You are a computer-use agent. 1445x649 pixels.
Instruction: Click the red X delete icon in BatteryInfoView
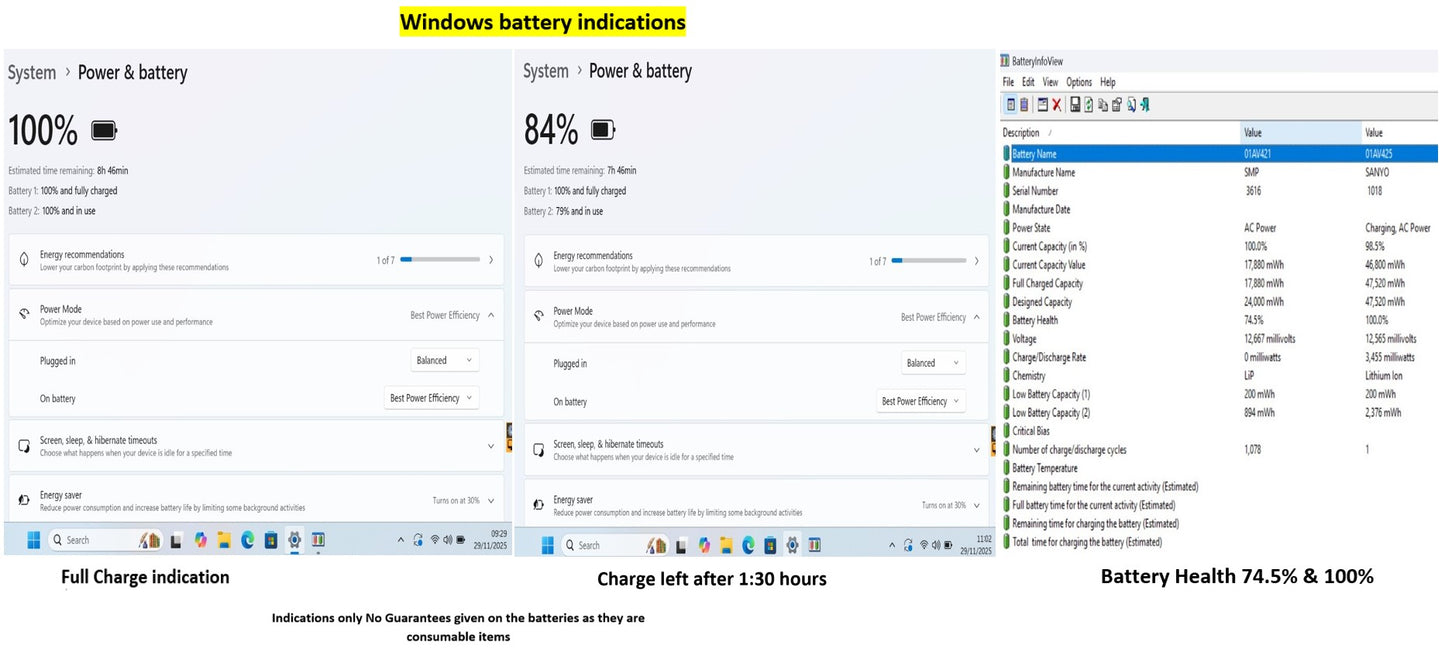1056,105
